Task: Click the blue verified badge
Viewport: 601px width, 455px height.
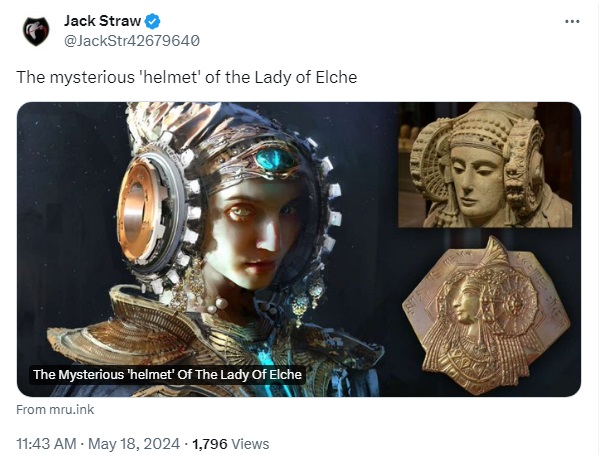Action: [x=152, y=21]
